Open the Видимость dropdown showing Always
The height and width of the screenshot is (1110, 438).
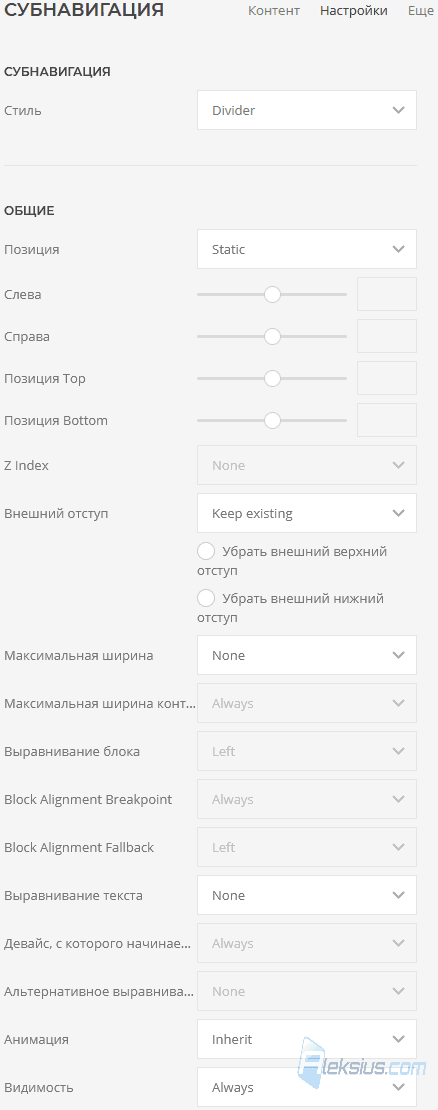pyautogui.click(x=306, y=1087)
